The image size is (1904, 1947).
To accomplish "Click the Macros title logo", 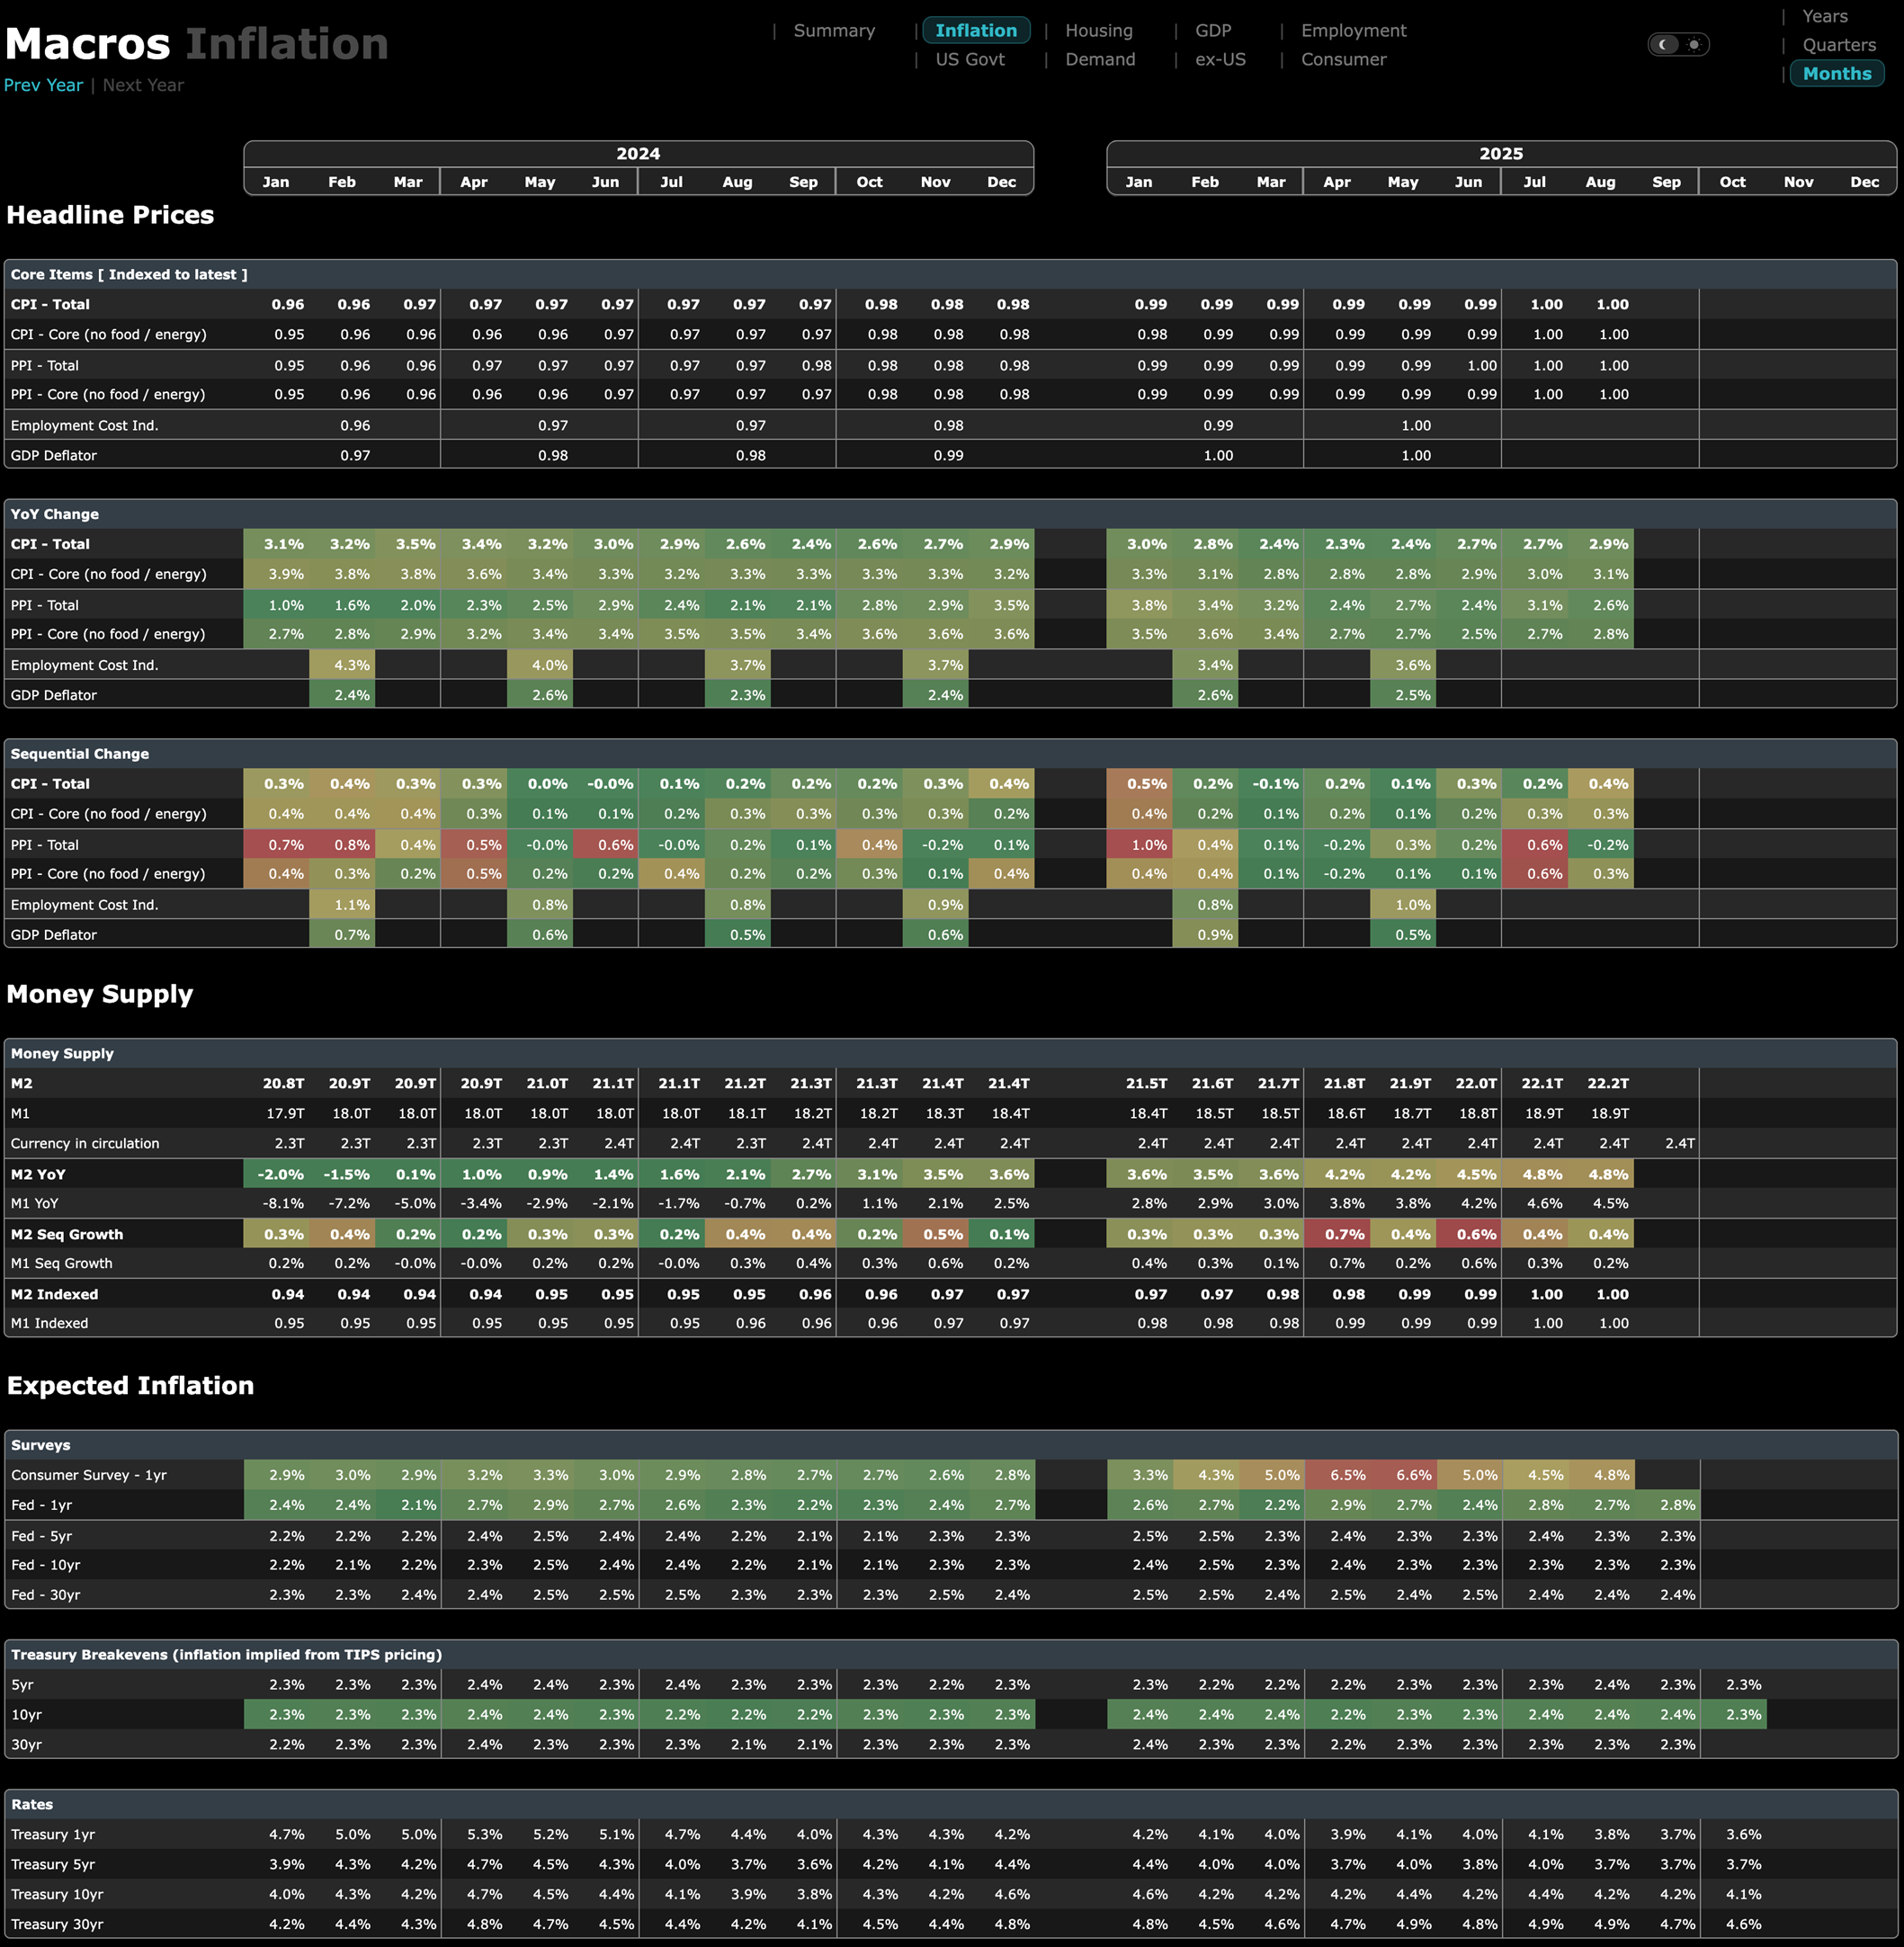I will (x=88, y=44).
